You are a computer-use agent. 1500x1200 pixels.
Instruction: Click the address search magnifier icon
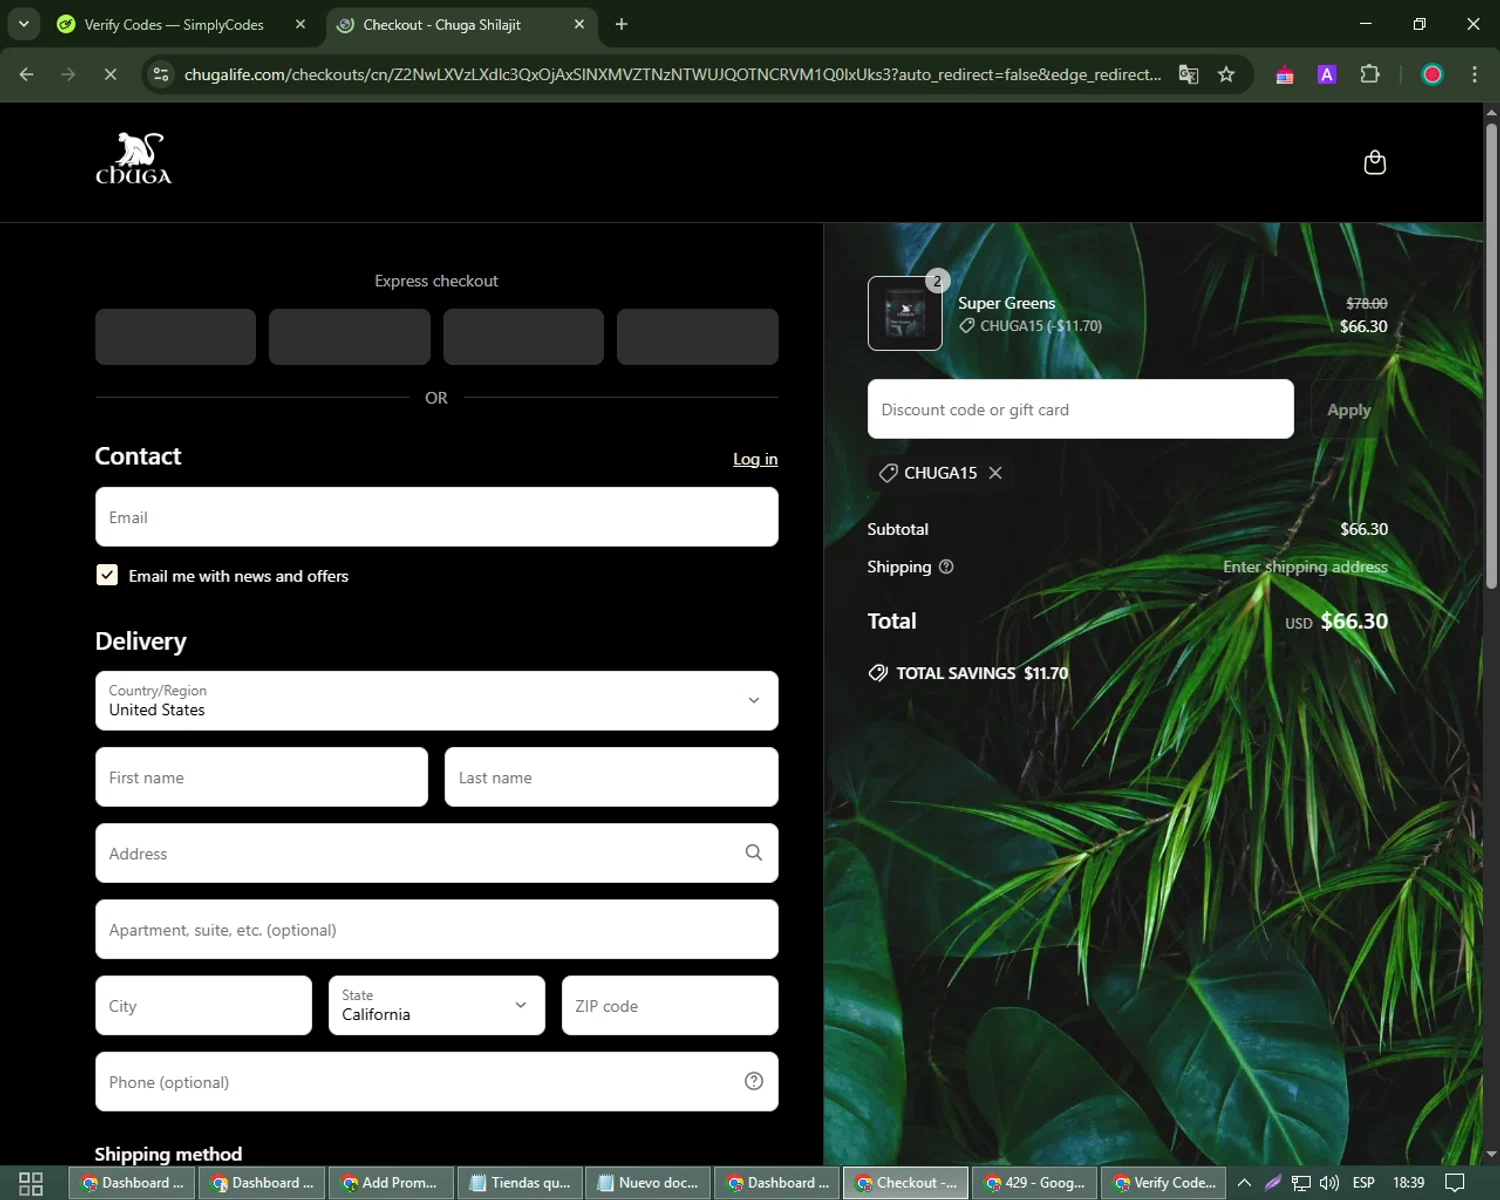(753, 852)
